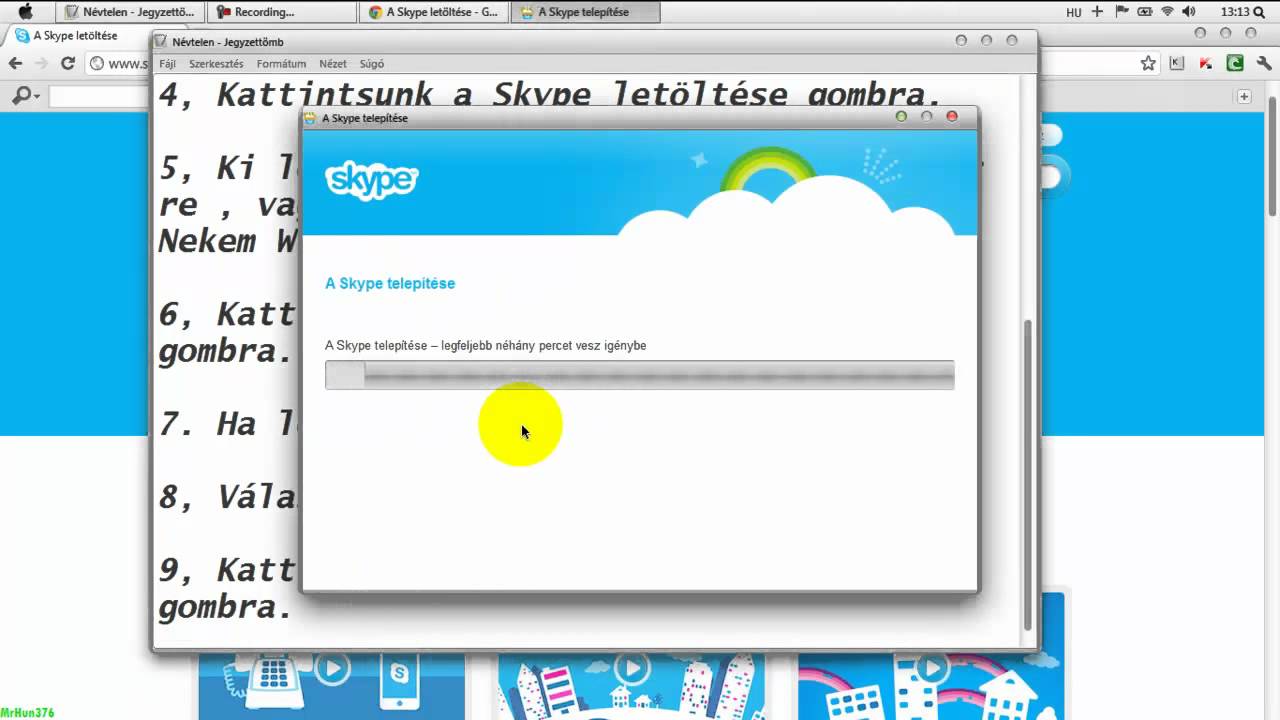Image resolution: width=1280 pixels, height=720 pixels.
Task: Click the HU keyboard language indicator
Action: pyautogui.click(x=1074, y=13)
